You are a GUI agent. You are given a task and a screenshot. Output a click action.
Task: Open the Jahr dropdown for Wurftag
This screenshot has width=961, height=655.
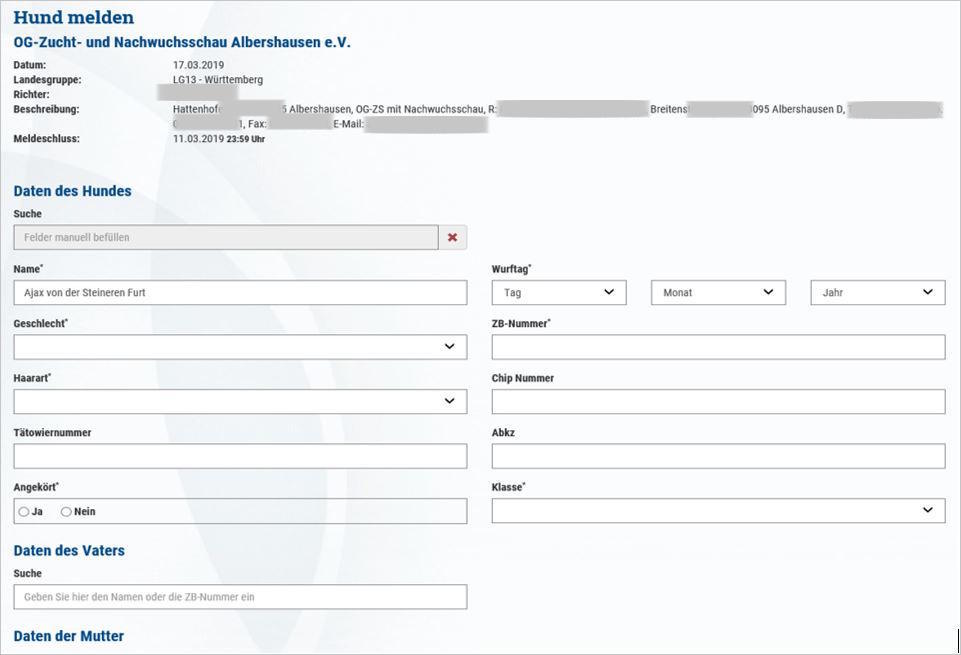[x=878, y=293]
